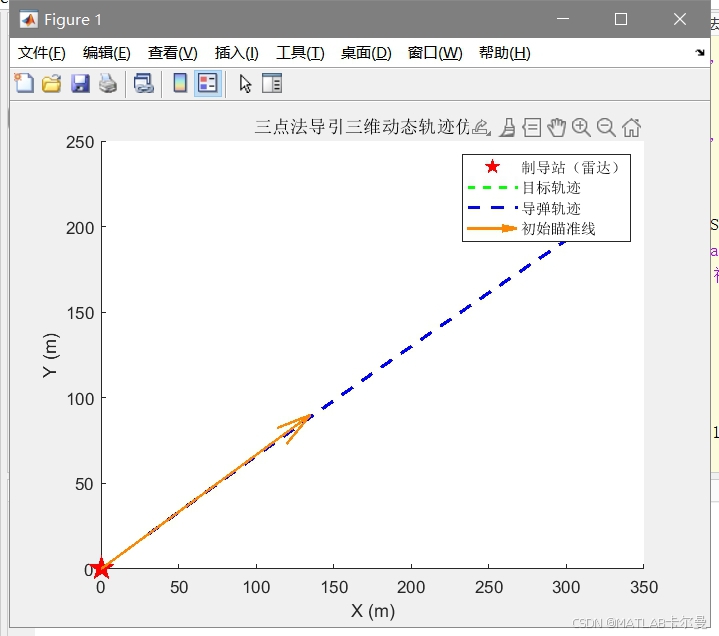The width and height of the screenshot is (719, 636).
Task: Open the 插入(I) menu
Action: click(x=237, y=53)
